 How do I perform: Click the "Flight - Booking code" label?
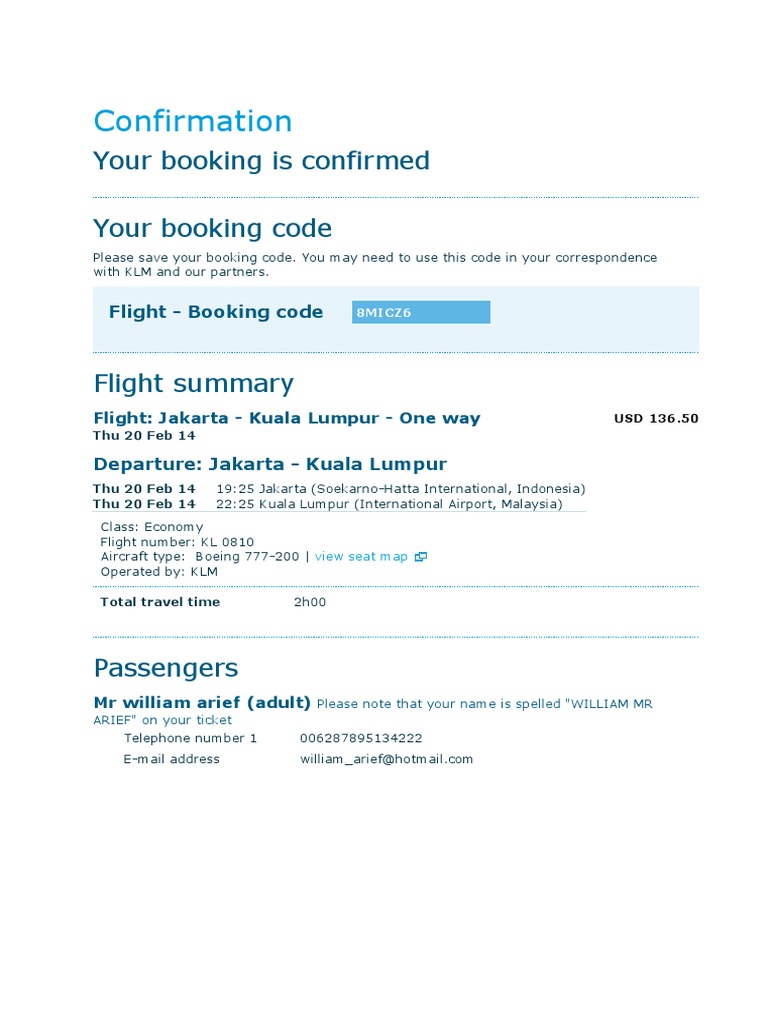tap(216, 312)
